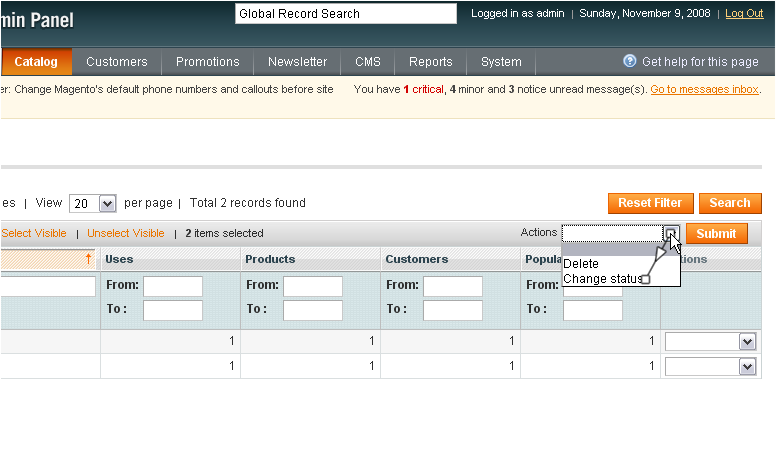Open the System menu
Screen dimensions: 776x450
(x=501, y=61)
